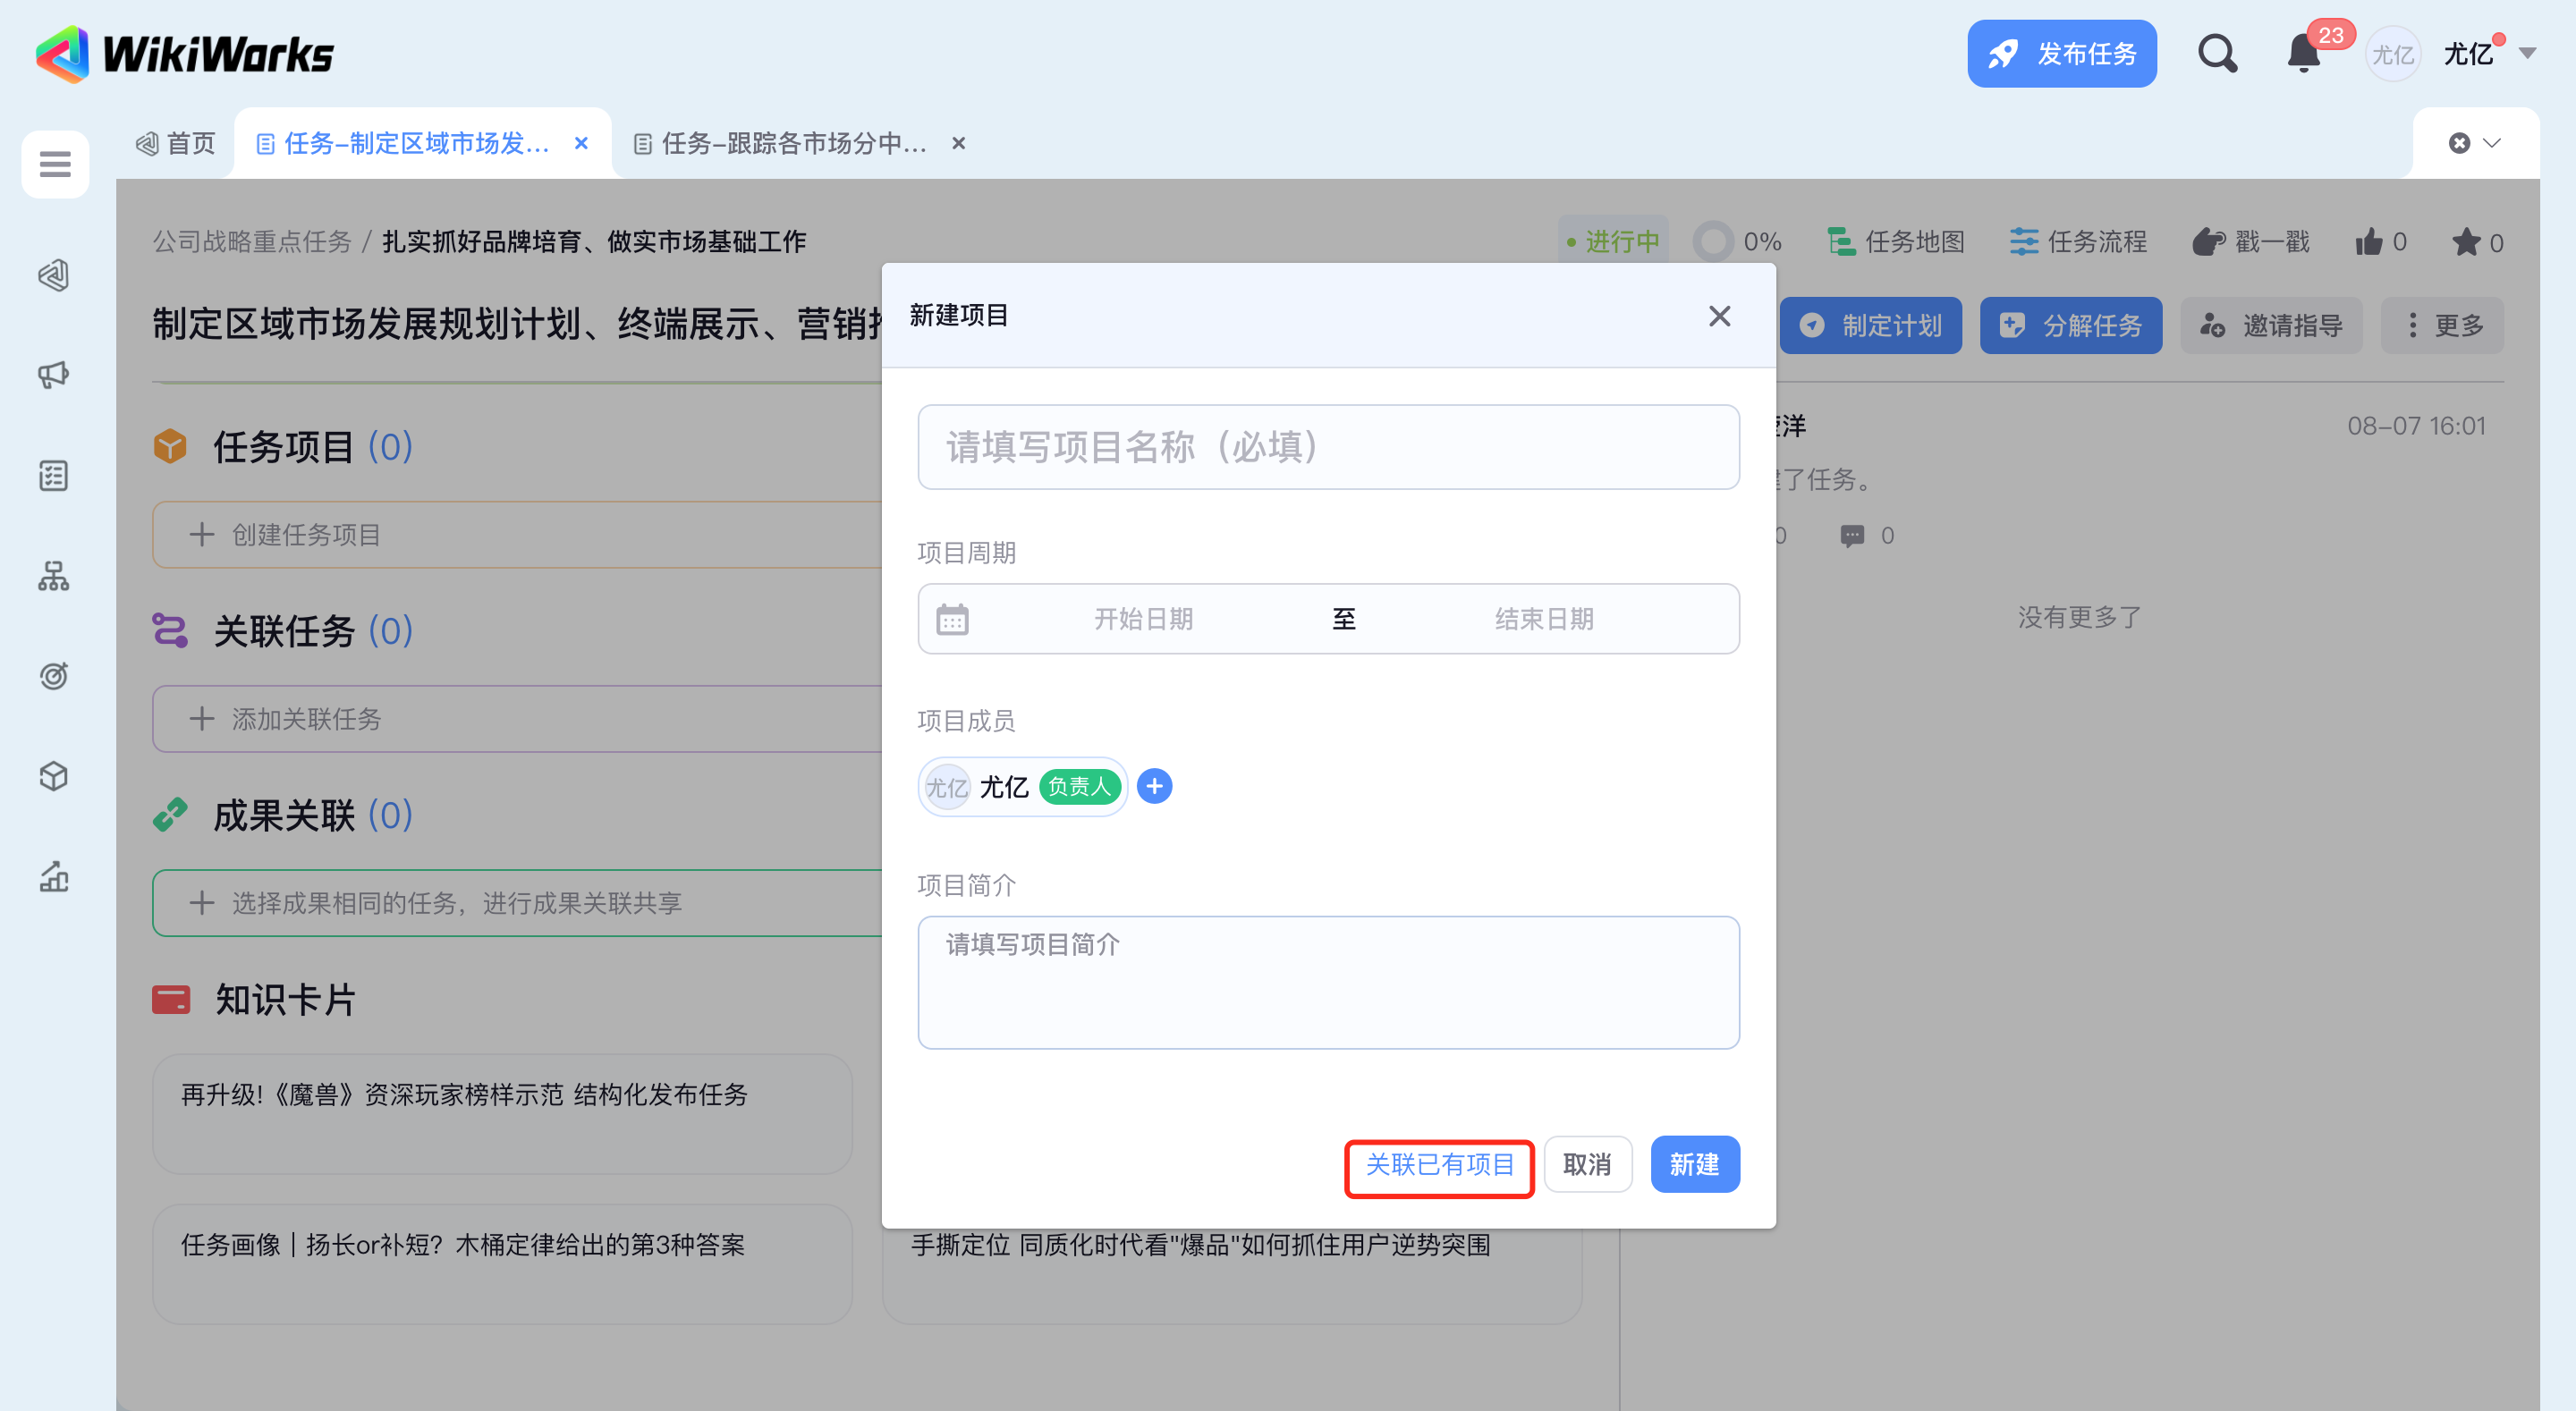Click 关联已有项目 link
Image resolution: width=2576 pixels, height=1411 pixels.
1439,1165
